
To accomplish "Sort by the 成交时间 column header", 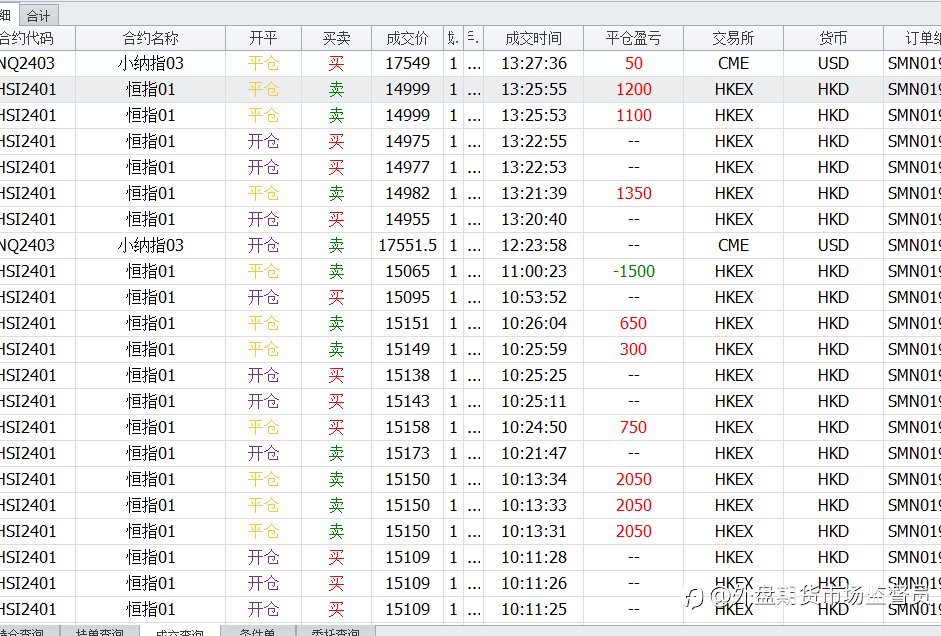I will (534, 38).
